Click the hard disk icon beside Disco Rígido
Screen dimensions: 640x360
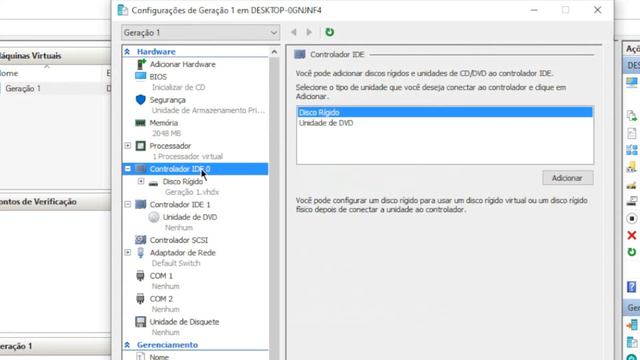153,182
